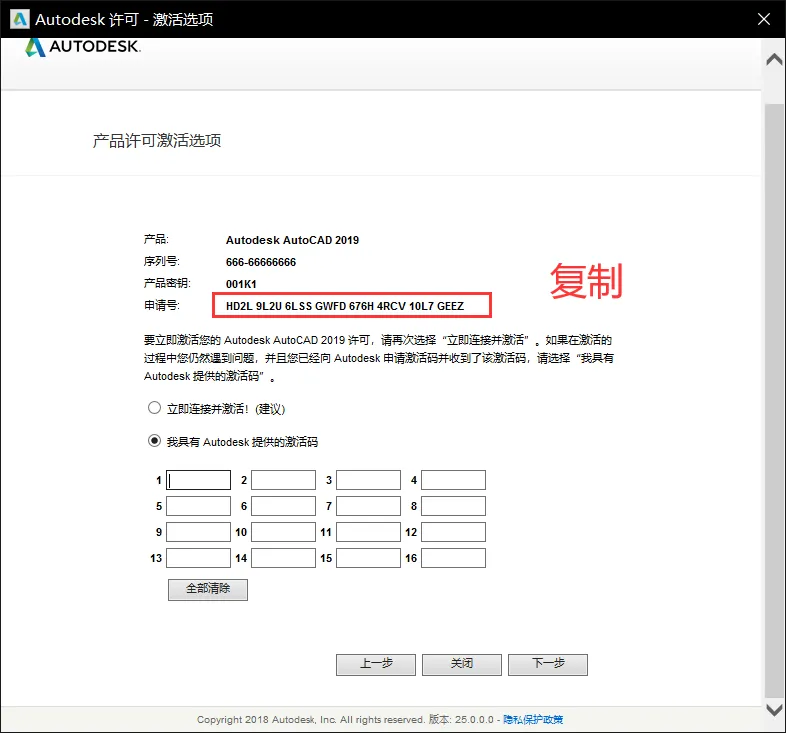This screenshot has height=733, width=786.
Task: Click activation code field 12
Action: coord(453,532)
